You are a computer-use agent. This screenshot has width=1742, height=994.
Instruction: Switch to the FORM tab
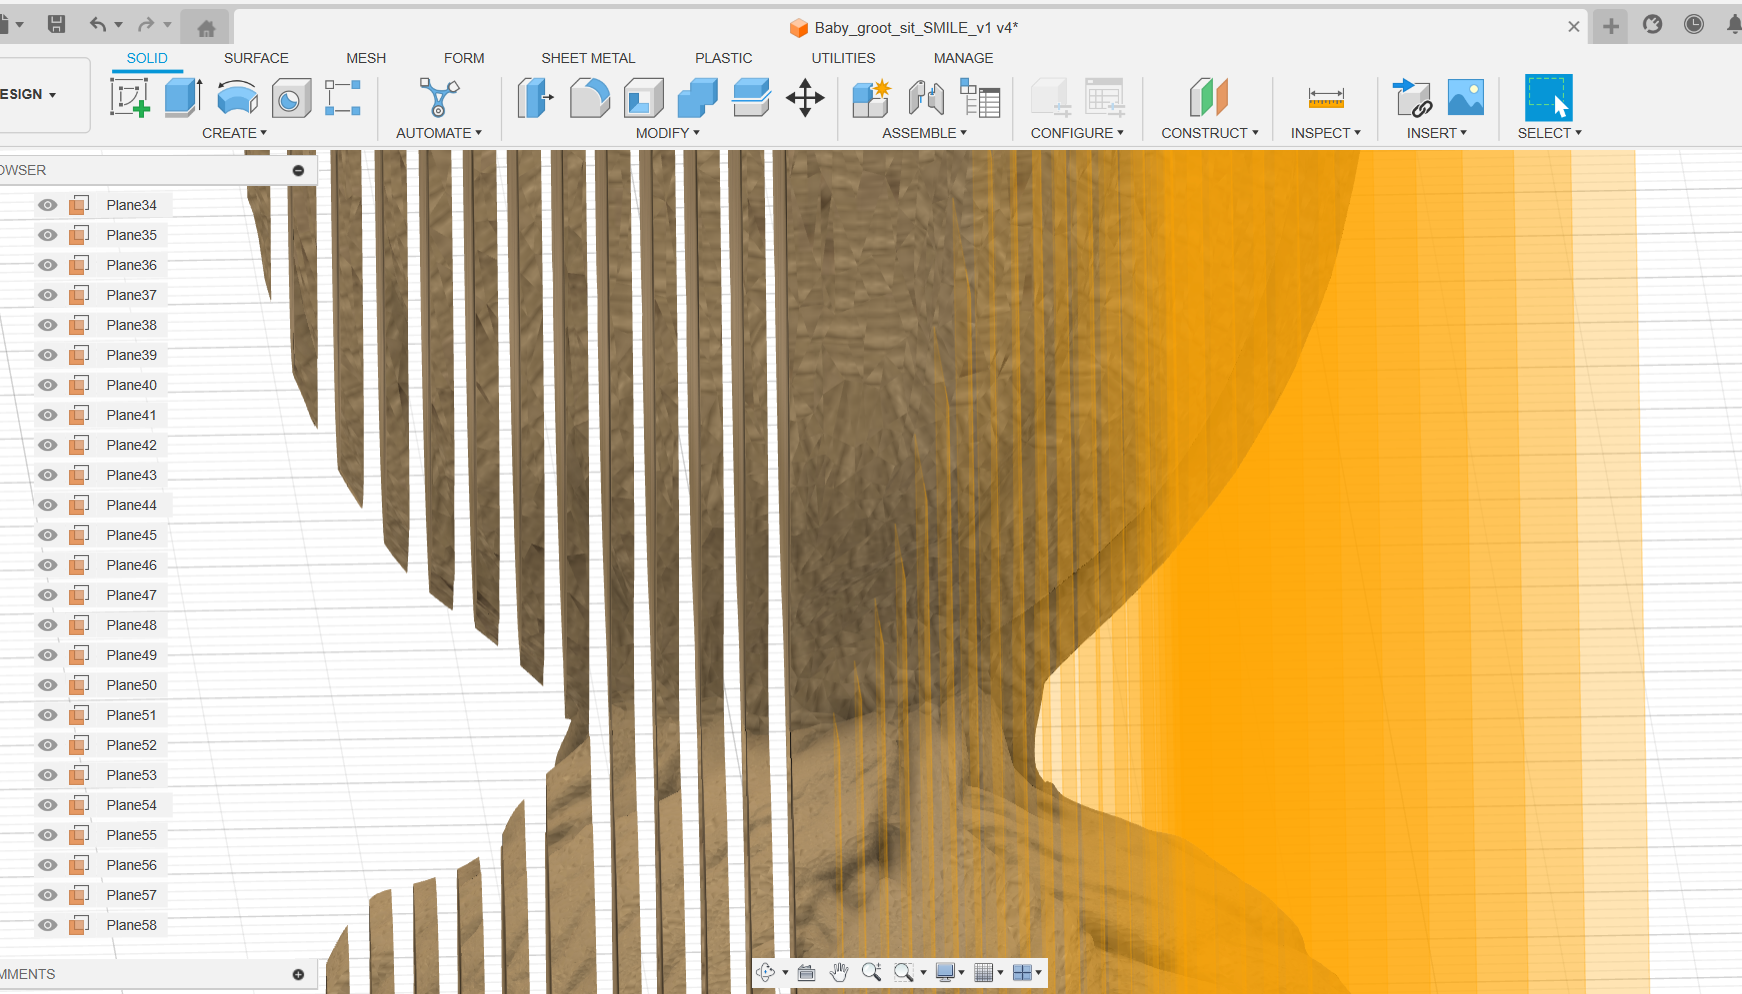tap(464, 58)
